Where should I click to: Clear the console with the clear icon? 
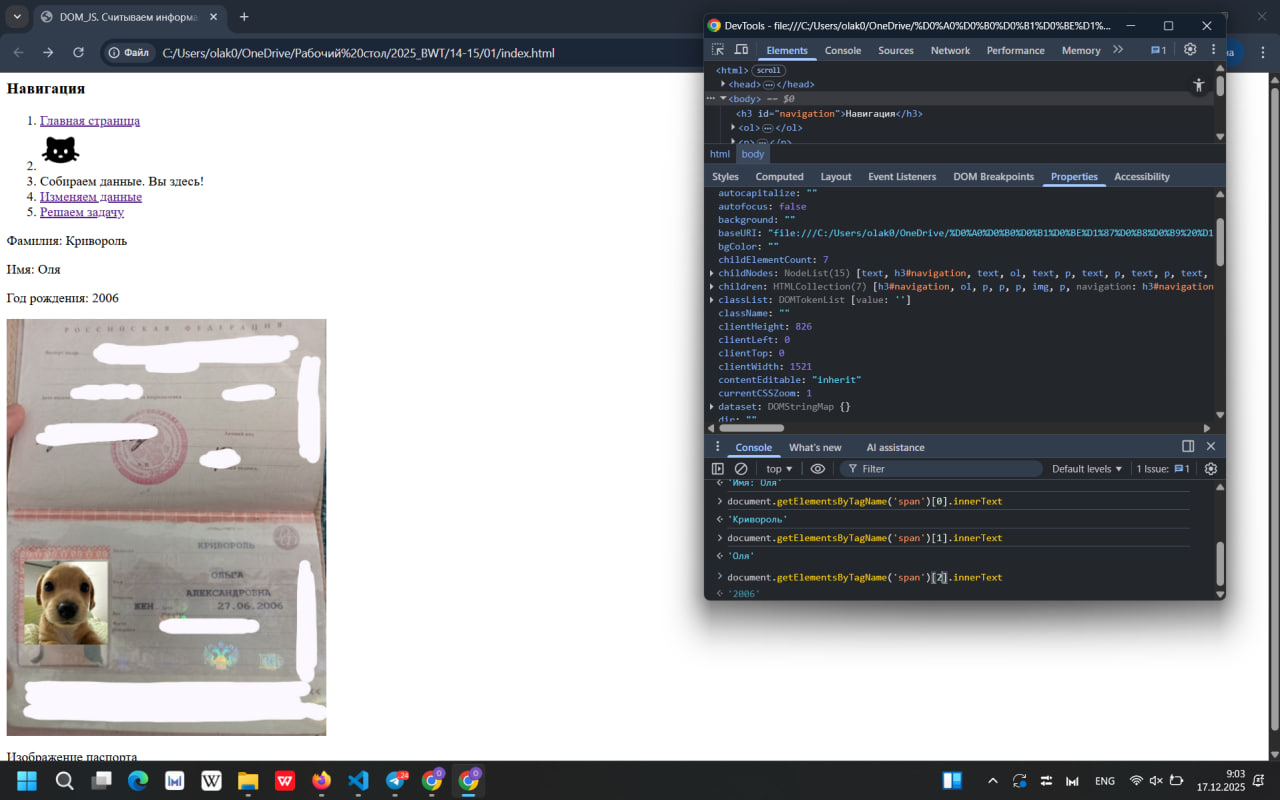(x=741, y=469)
